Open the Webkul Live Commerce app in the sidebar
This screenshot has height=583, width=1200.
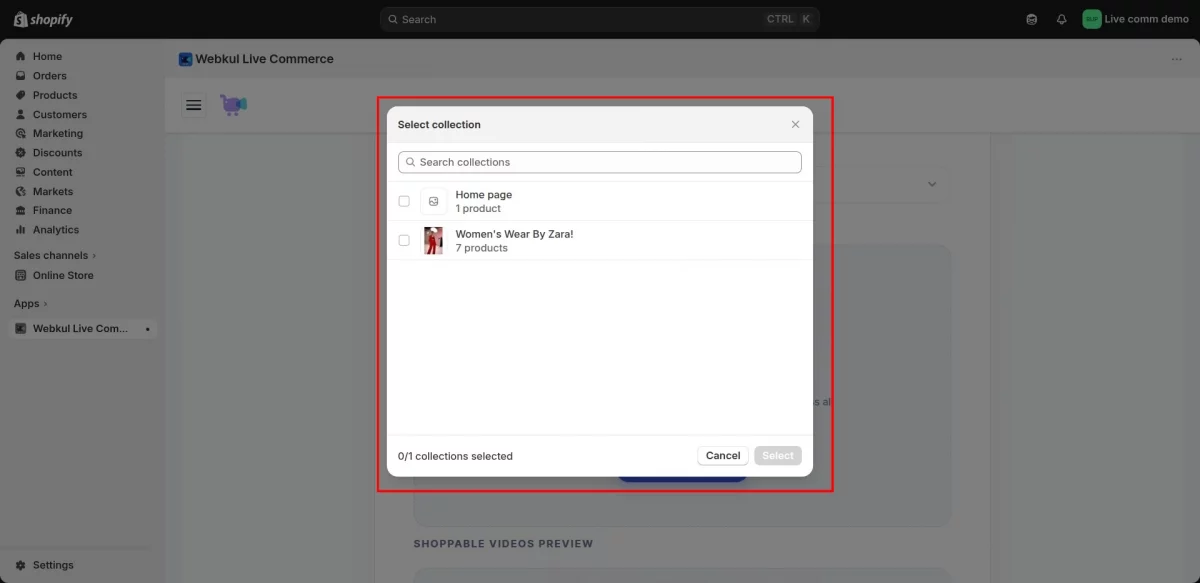[x=83, y=329]
